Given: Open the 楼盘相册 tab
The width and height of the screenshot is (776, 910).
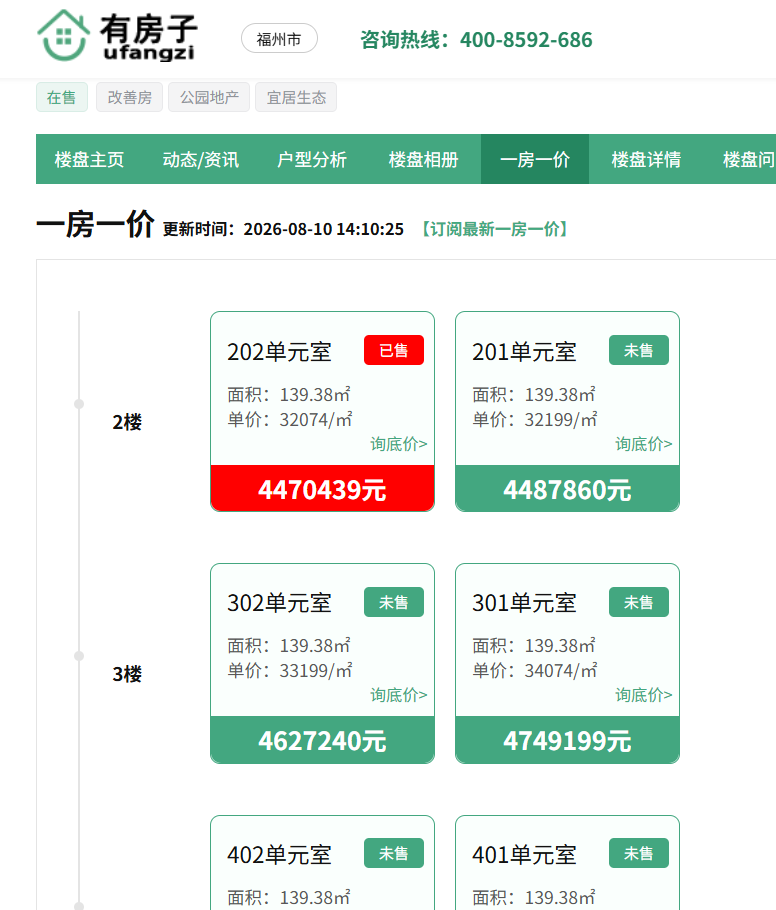Looking at the screenshot, I should point(424,159).
